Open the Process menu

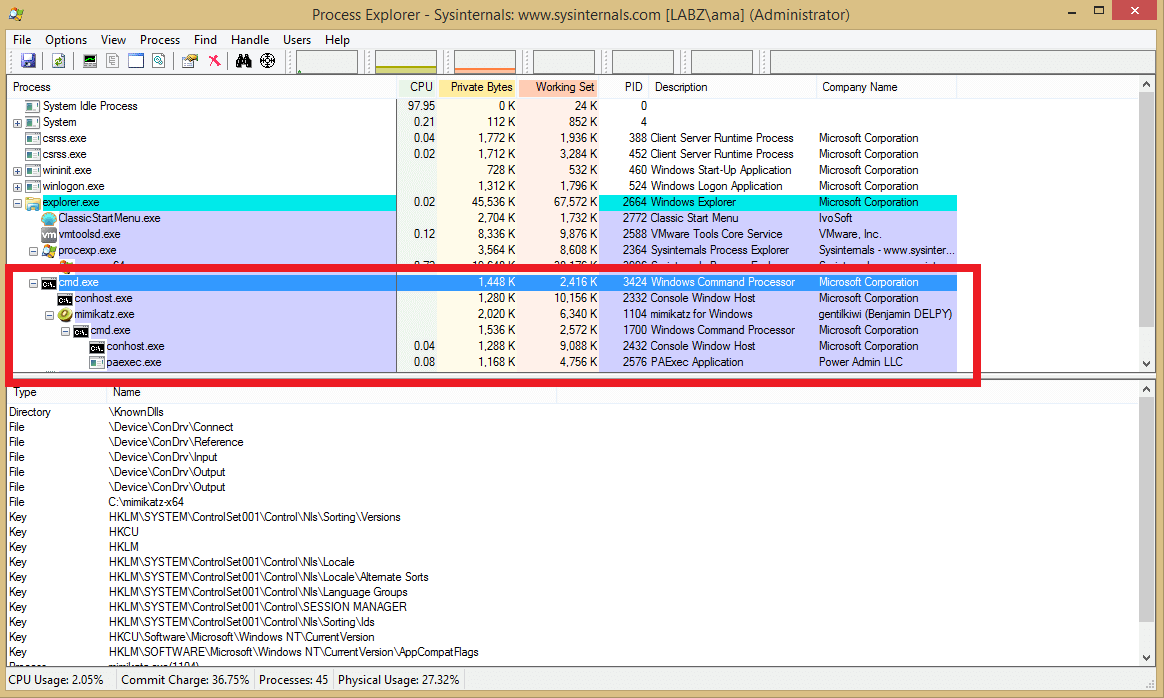click(160, 40)
